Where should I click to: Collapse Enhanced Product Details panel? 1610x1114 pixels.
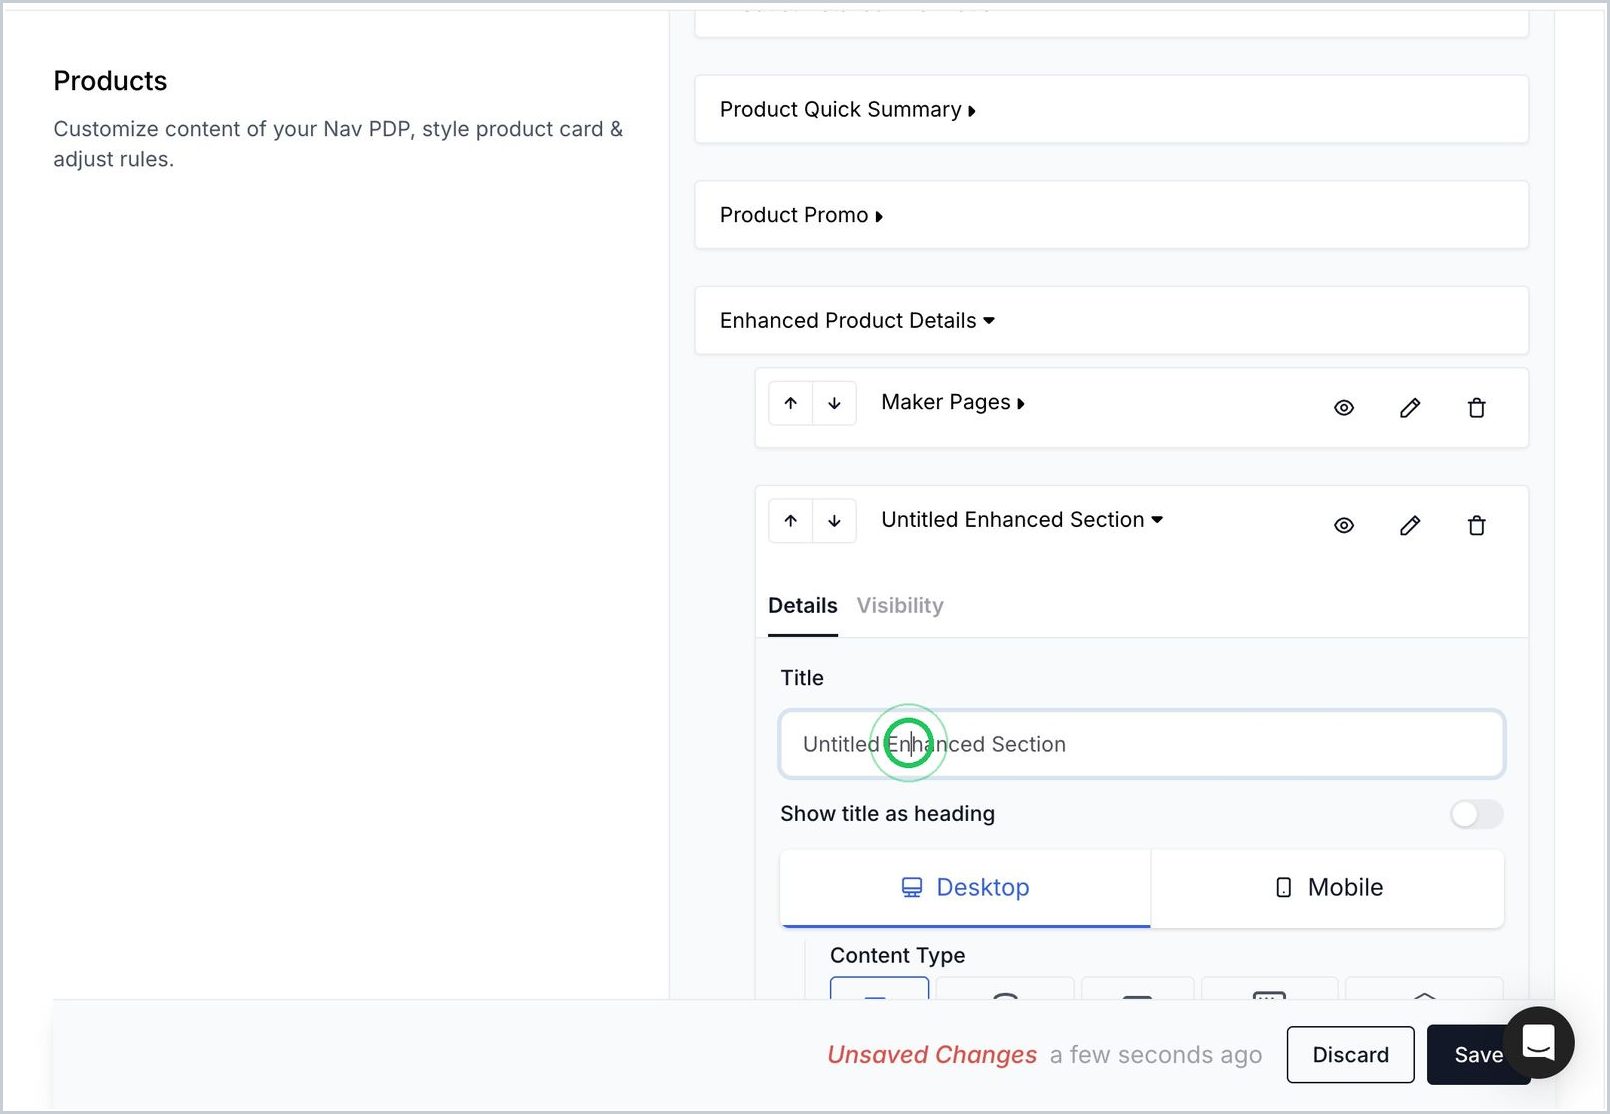[x=1111, y=320]
